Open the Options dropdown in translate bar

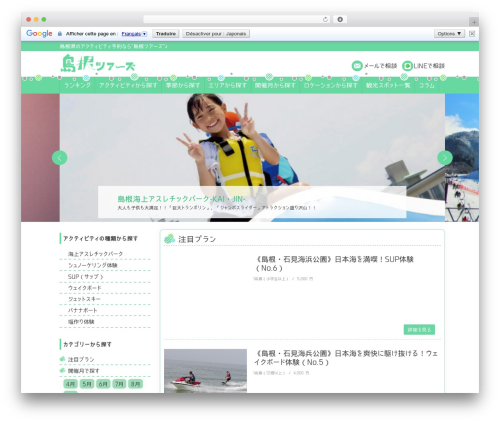coord(449,34)
